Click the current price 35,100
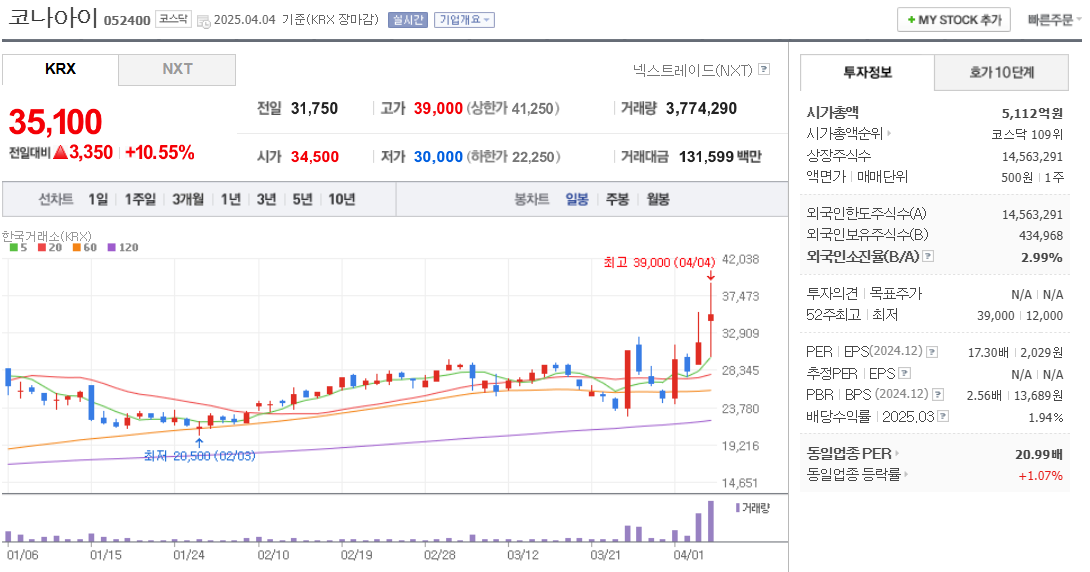Viewport: 1090px width, 572px height. point(56,122)
